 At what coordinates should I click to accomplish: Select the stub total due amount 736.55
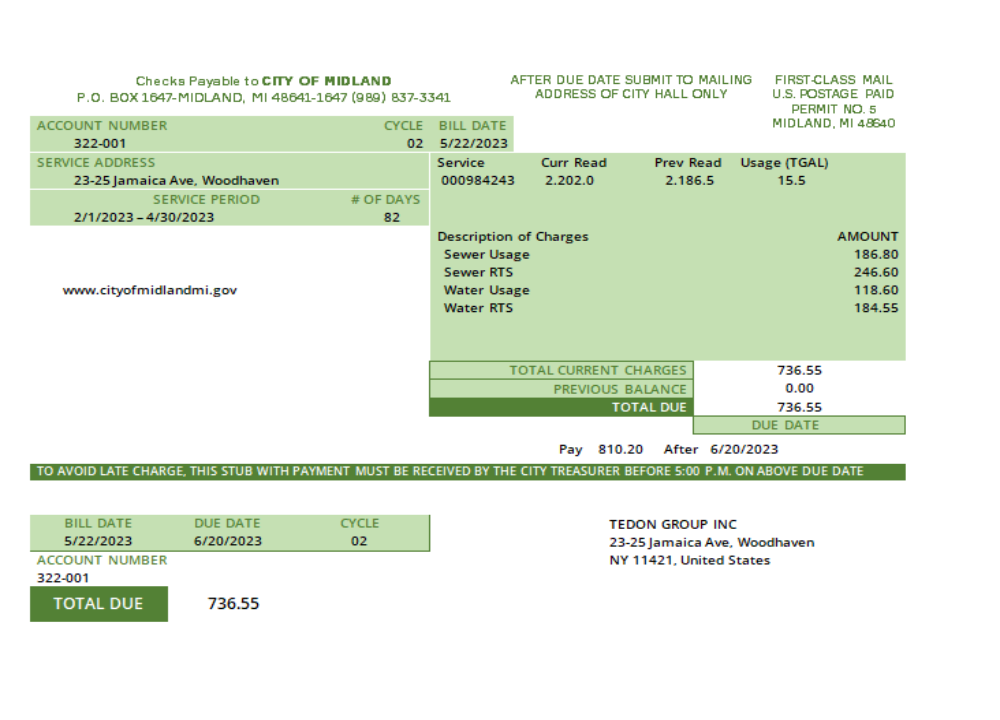click(x=233, y=604)
